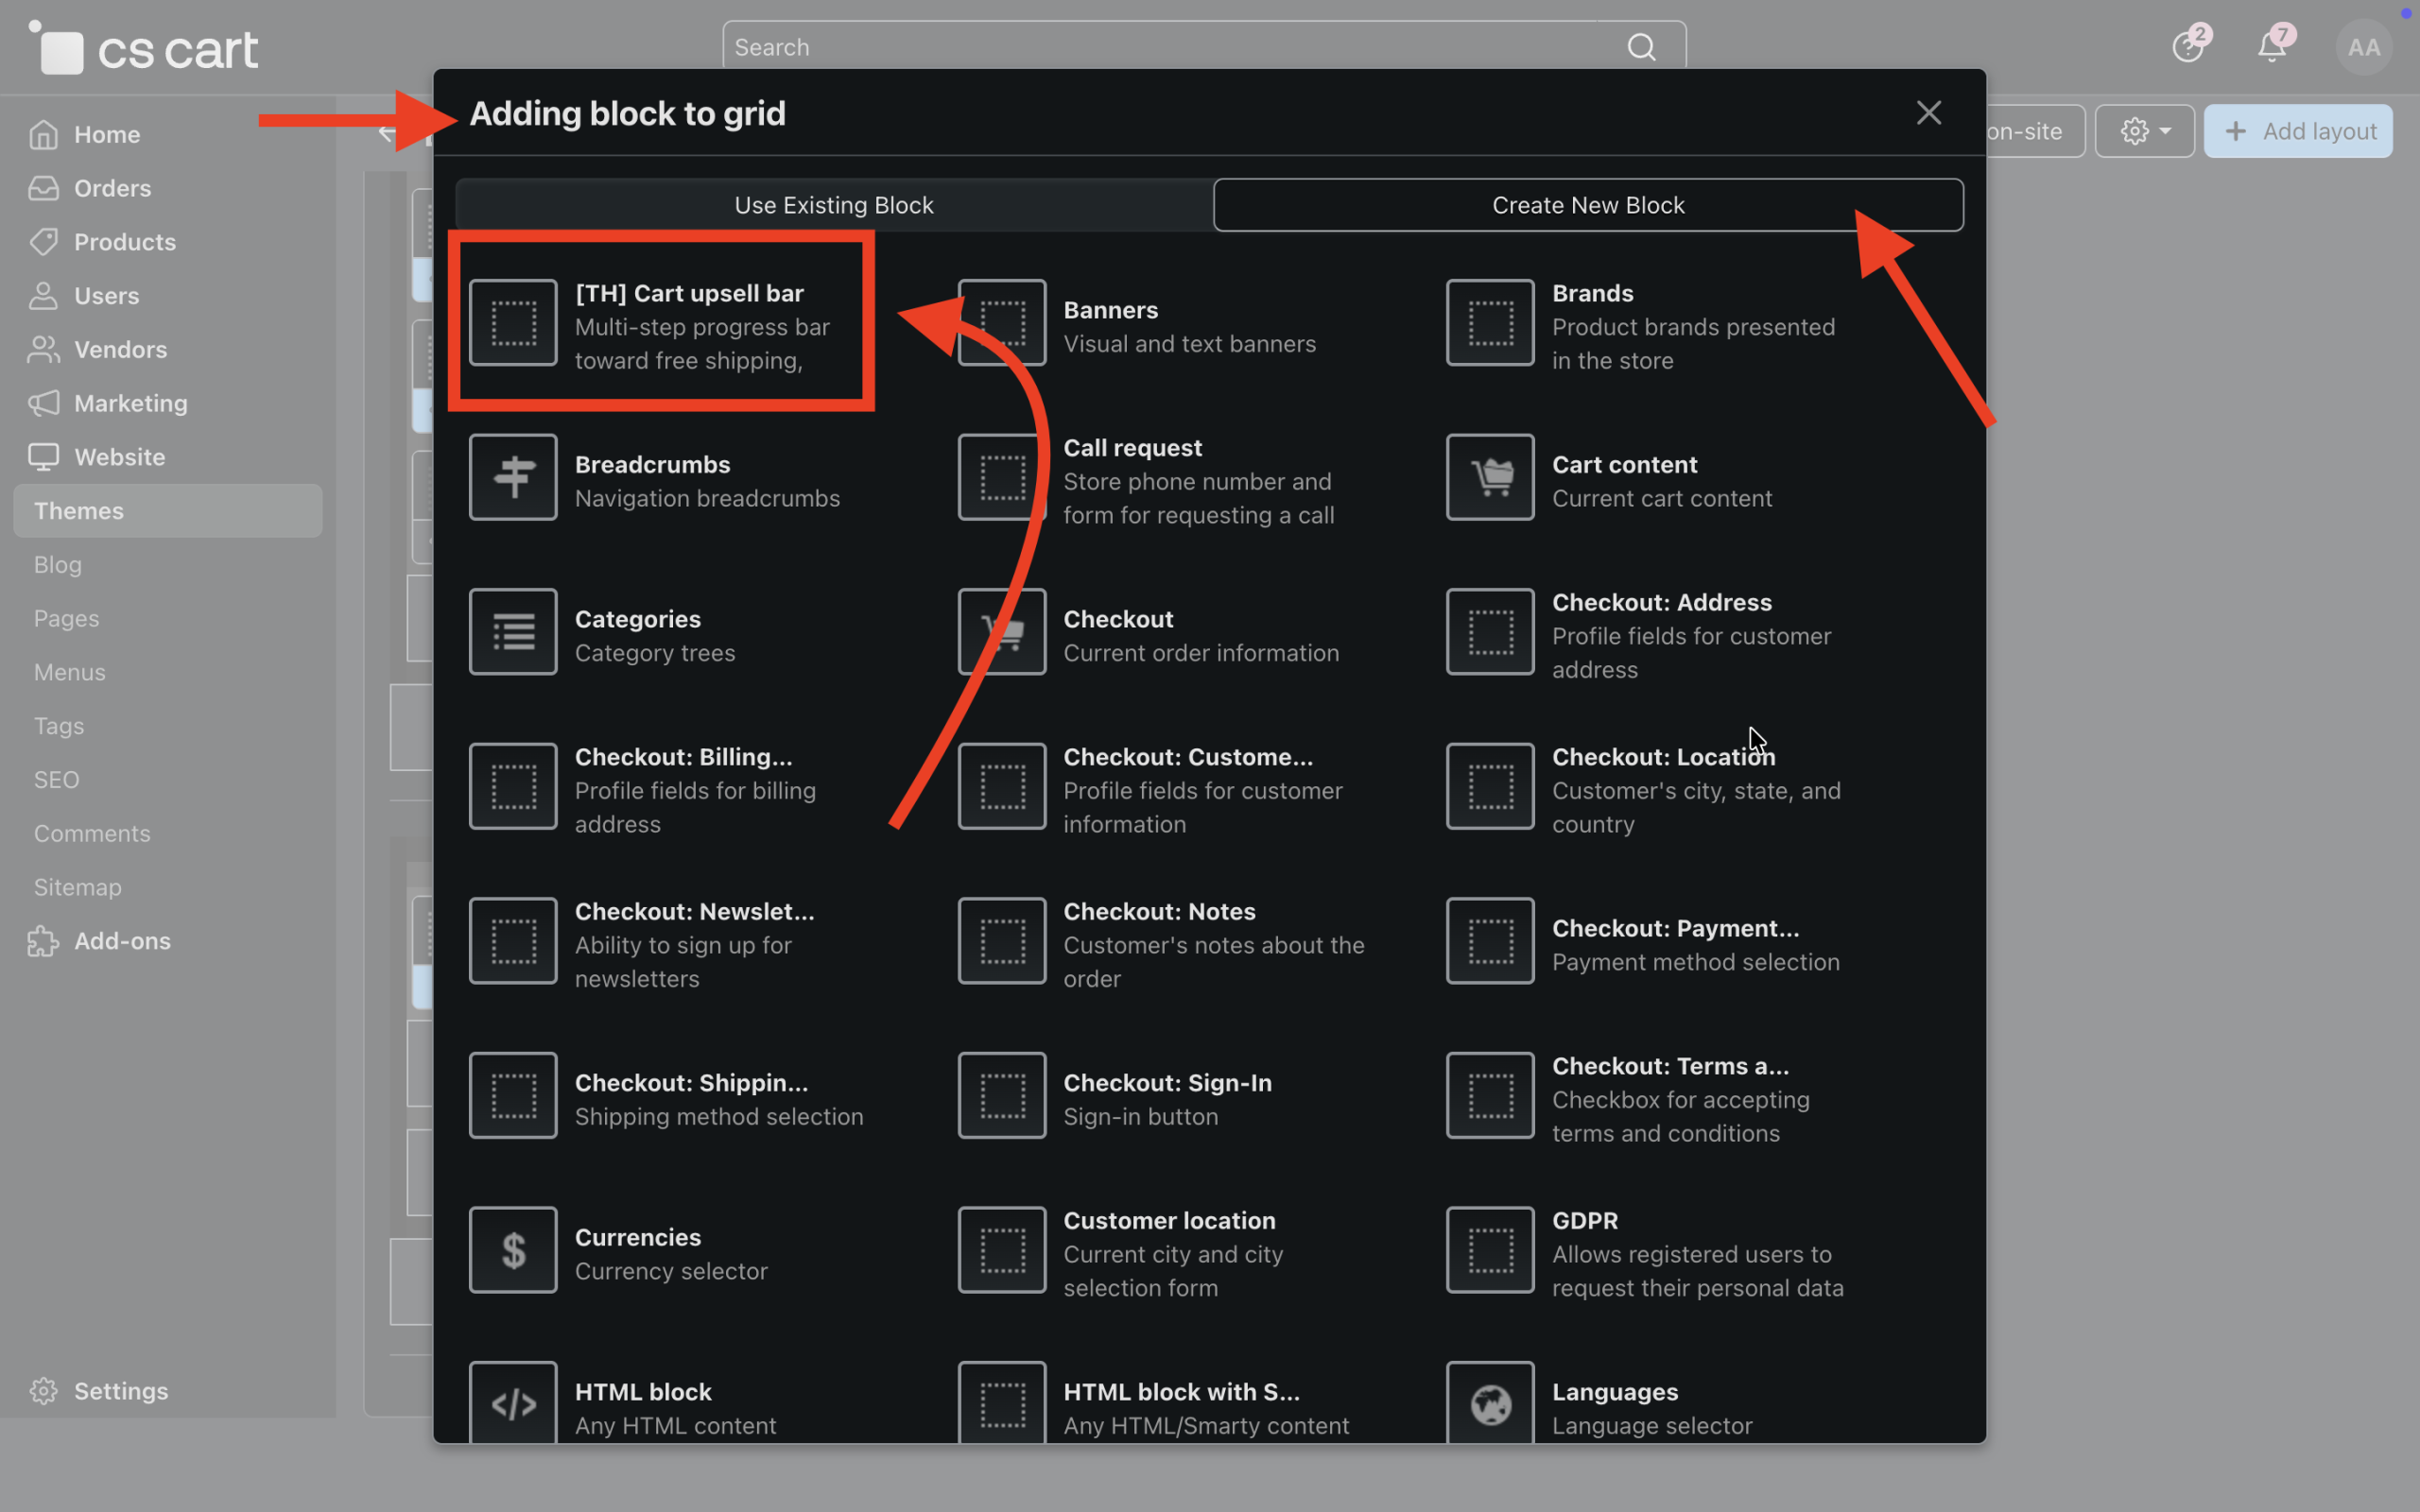2420x1512 pixels.
Task: Select the Languages globe icon block
Action: 1490,1403
